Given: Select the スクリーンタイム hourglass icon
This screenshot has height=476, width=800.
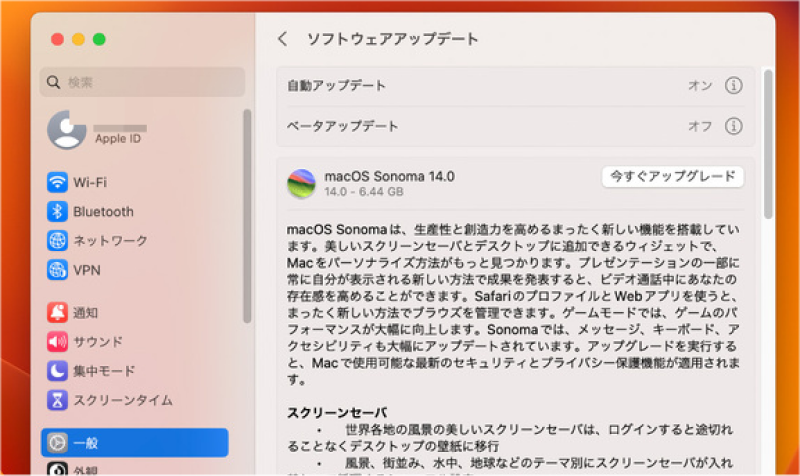Looking at the screenshot, I should pyautogui.click(x=57, y=400).
